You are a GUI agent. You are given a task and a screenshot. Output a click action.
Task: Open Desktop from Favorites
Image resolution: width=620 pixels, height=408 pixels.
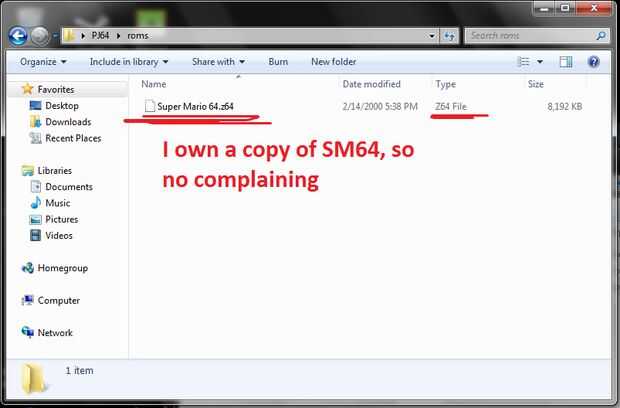(x=62, y=106)
